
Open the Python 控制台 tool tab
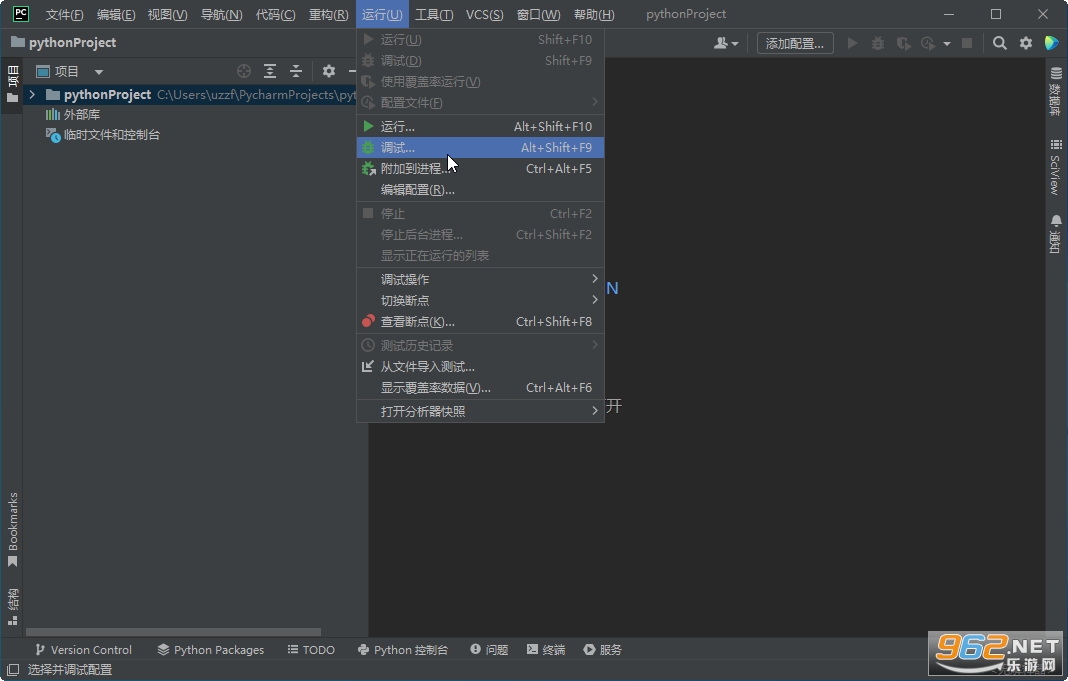[403, 650]
